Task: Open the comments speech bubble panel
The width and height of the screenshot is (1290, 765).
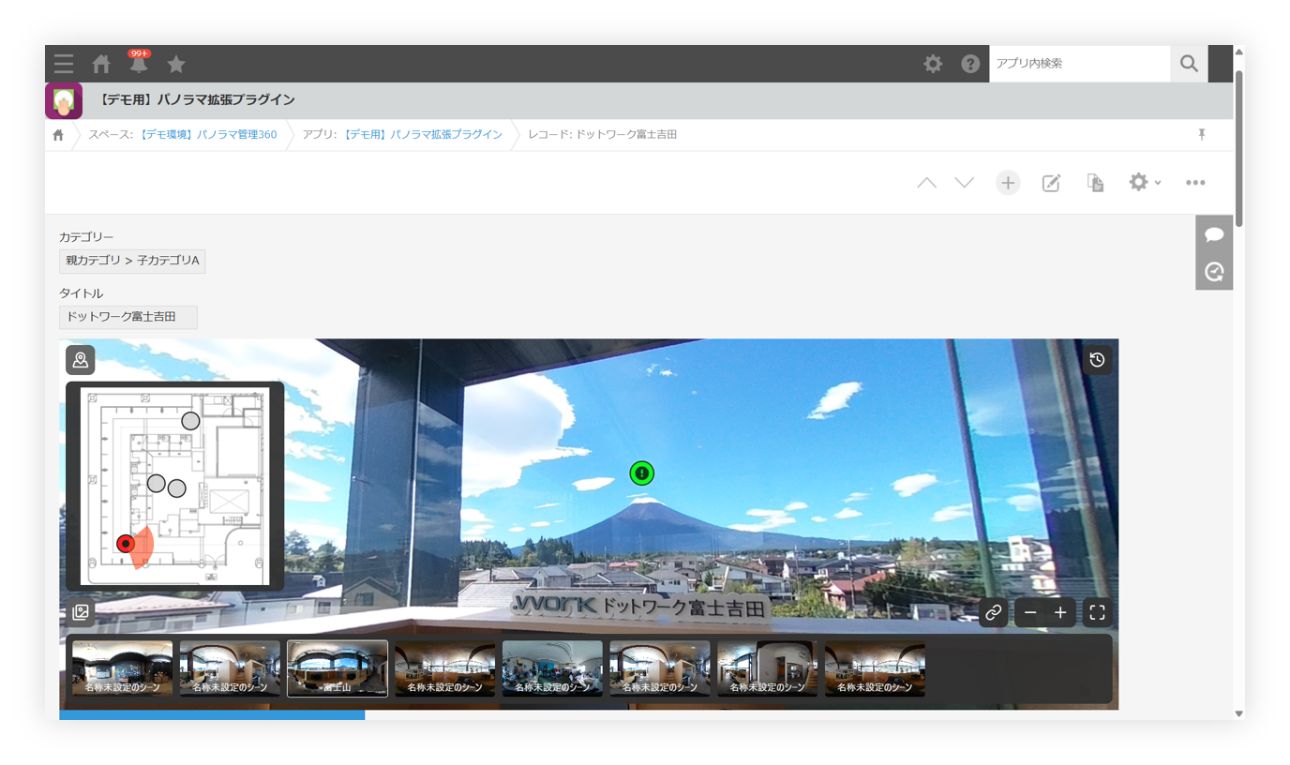Action: (1214, 234)
